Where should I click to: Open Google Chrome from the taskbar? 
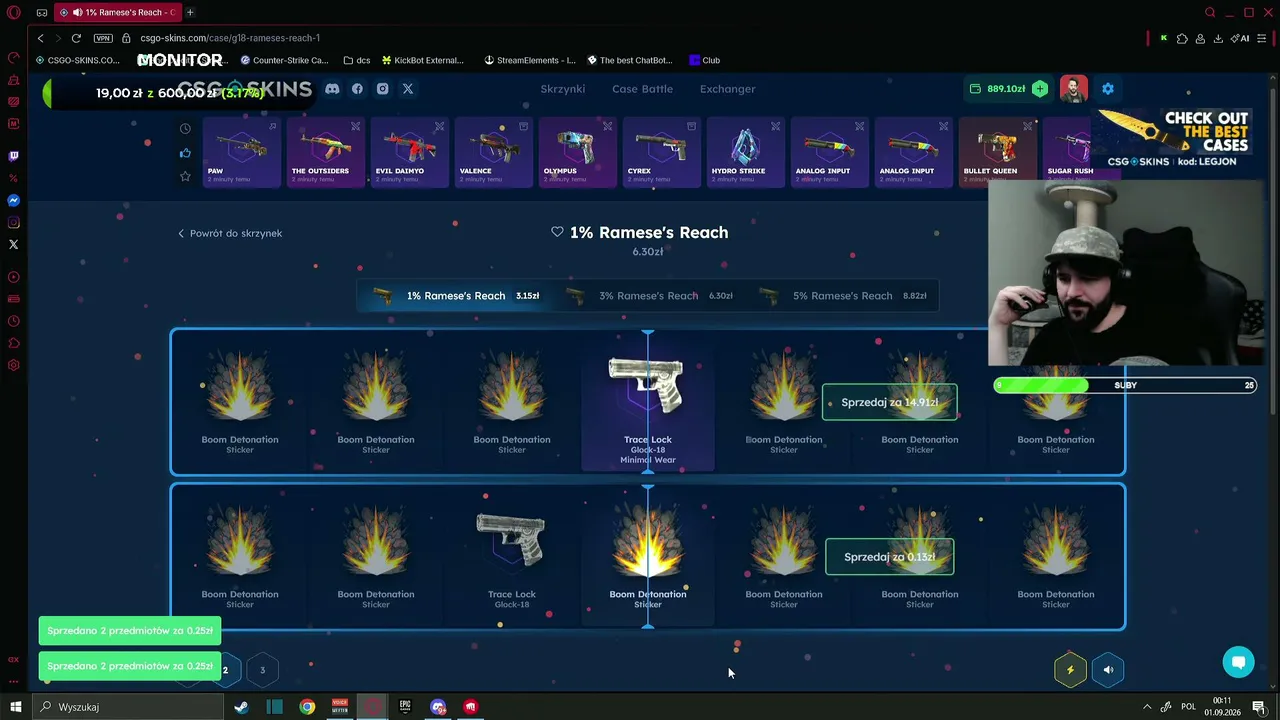point(307,707)
